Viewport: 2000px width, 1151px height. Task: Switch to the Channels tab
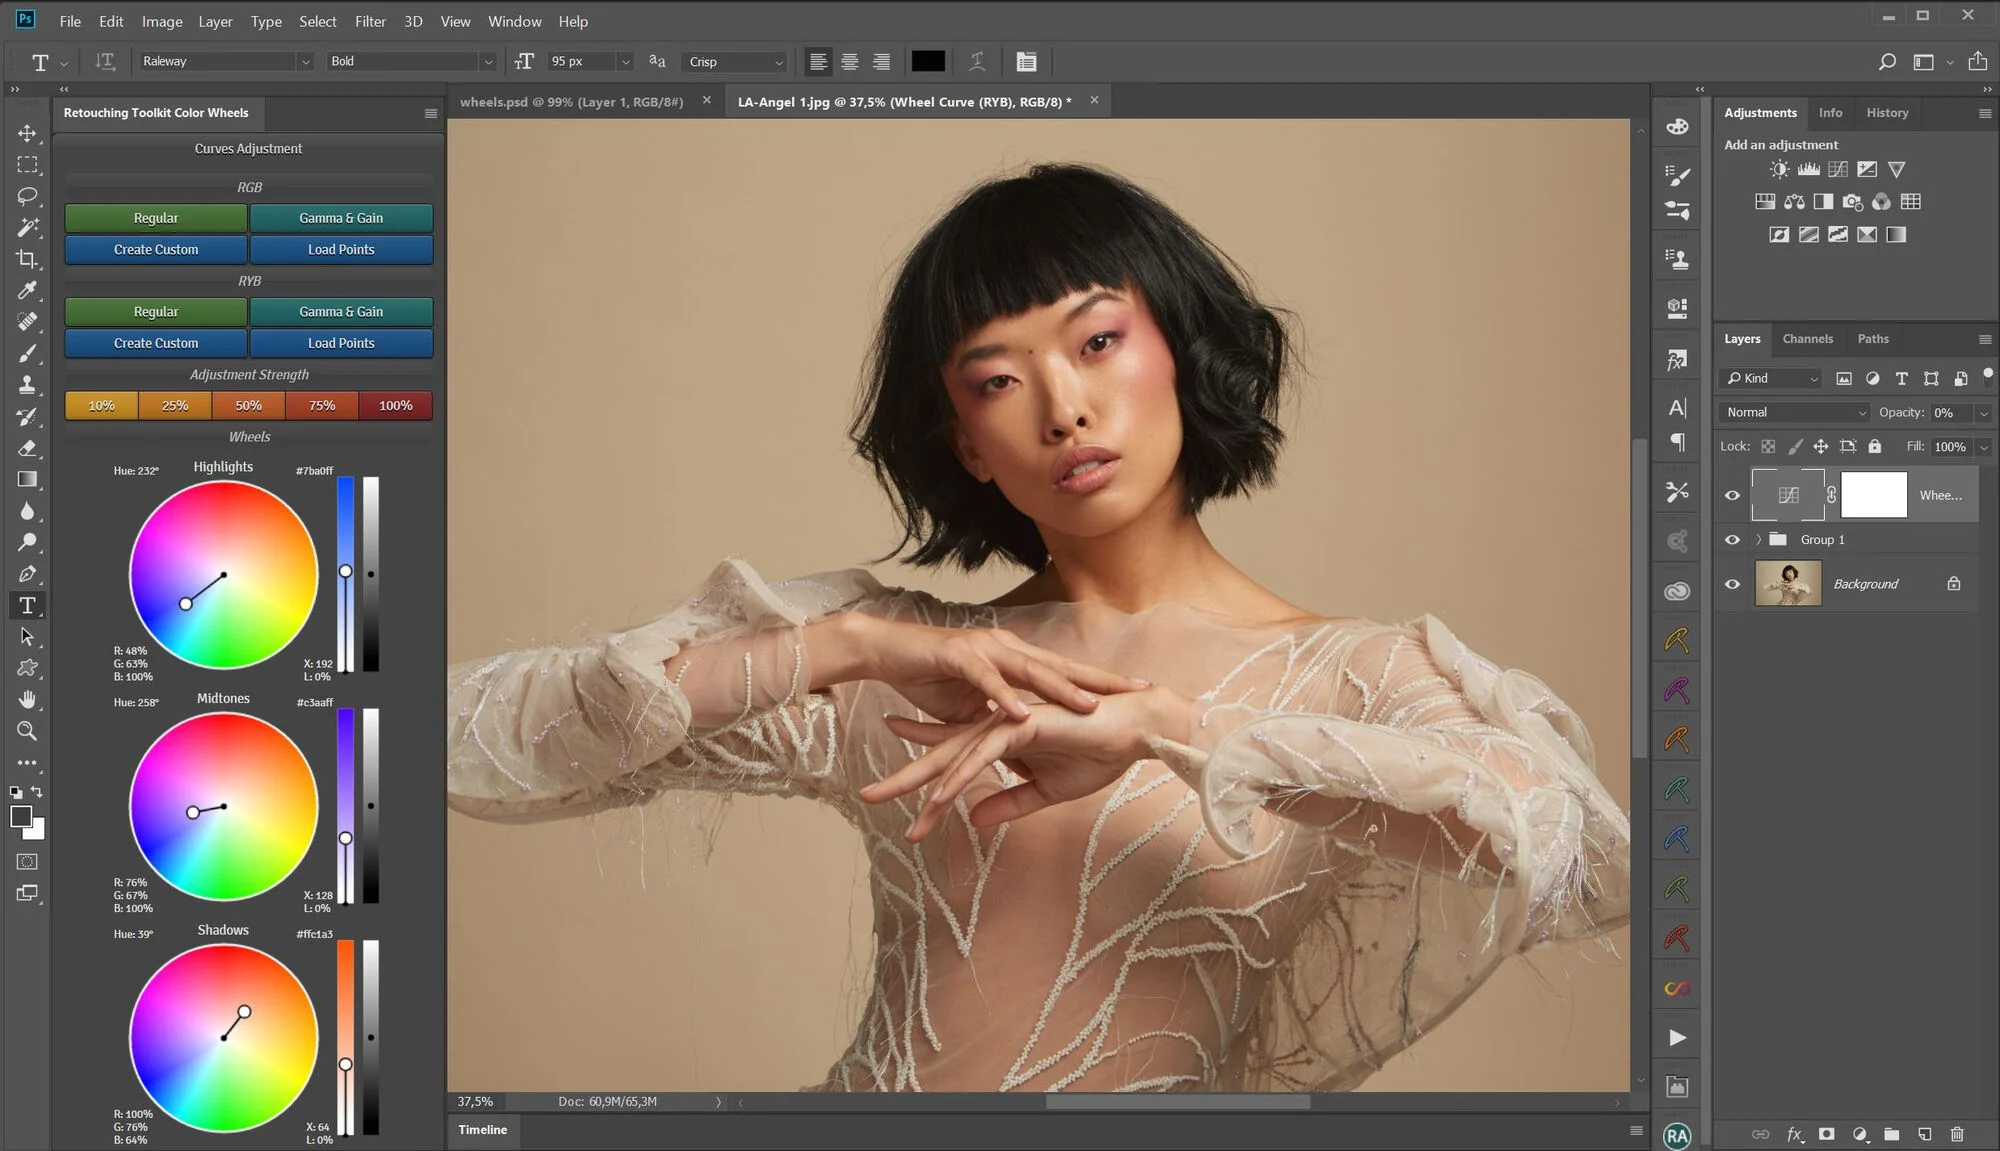(x=1807, y=339)
